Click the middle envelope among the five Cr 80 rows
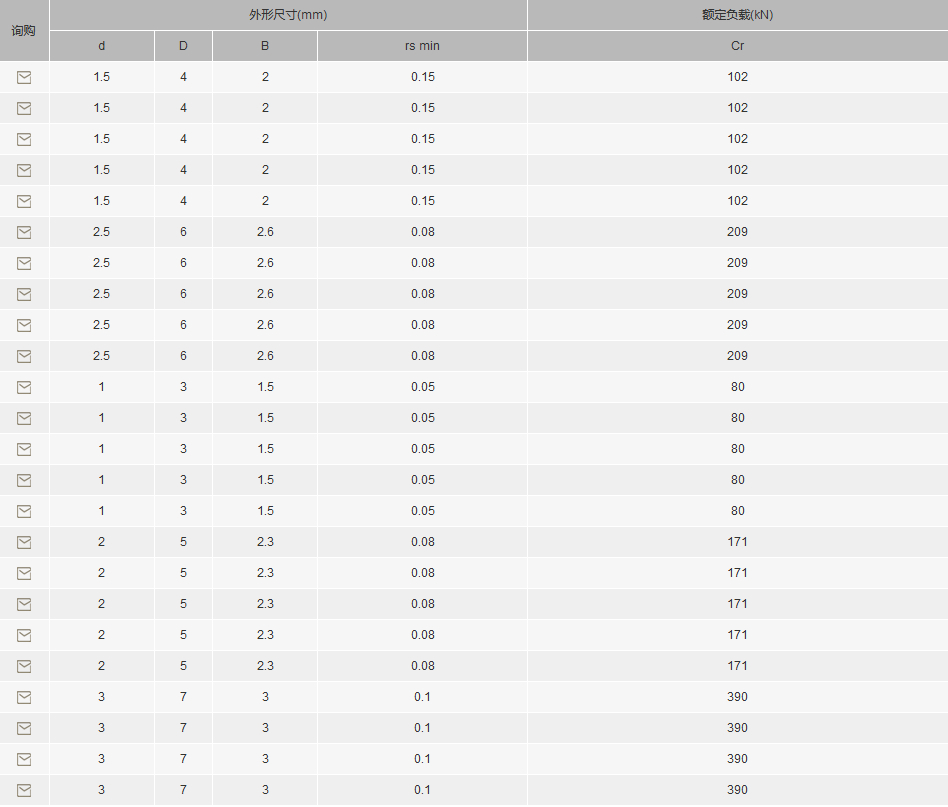 24,449
